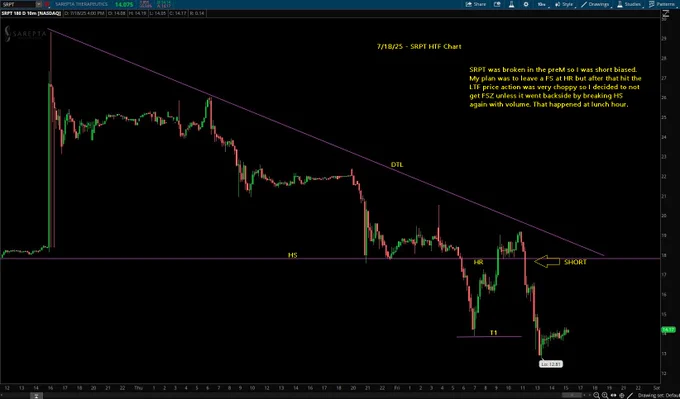Screen dimensions: 680x399
Task: Click the green current price tag on price axis
Action: [668, 330]
